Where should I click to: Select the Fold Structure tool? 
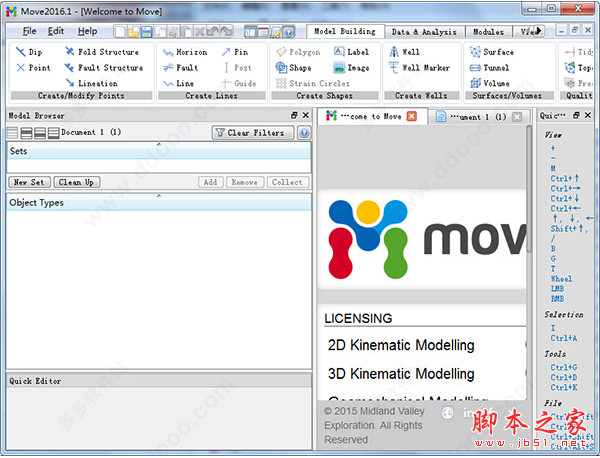102,52
